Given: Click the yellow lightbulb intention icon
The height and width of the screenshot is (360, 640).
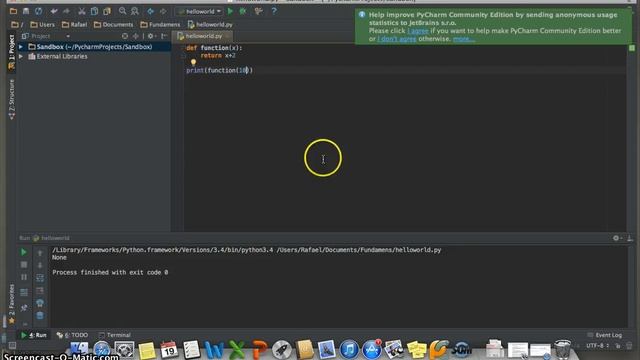Looking at the screenshot, I should [x=193, y=62].
